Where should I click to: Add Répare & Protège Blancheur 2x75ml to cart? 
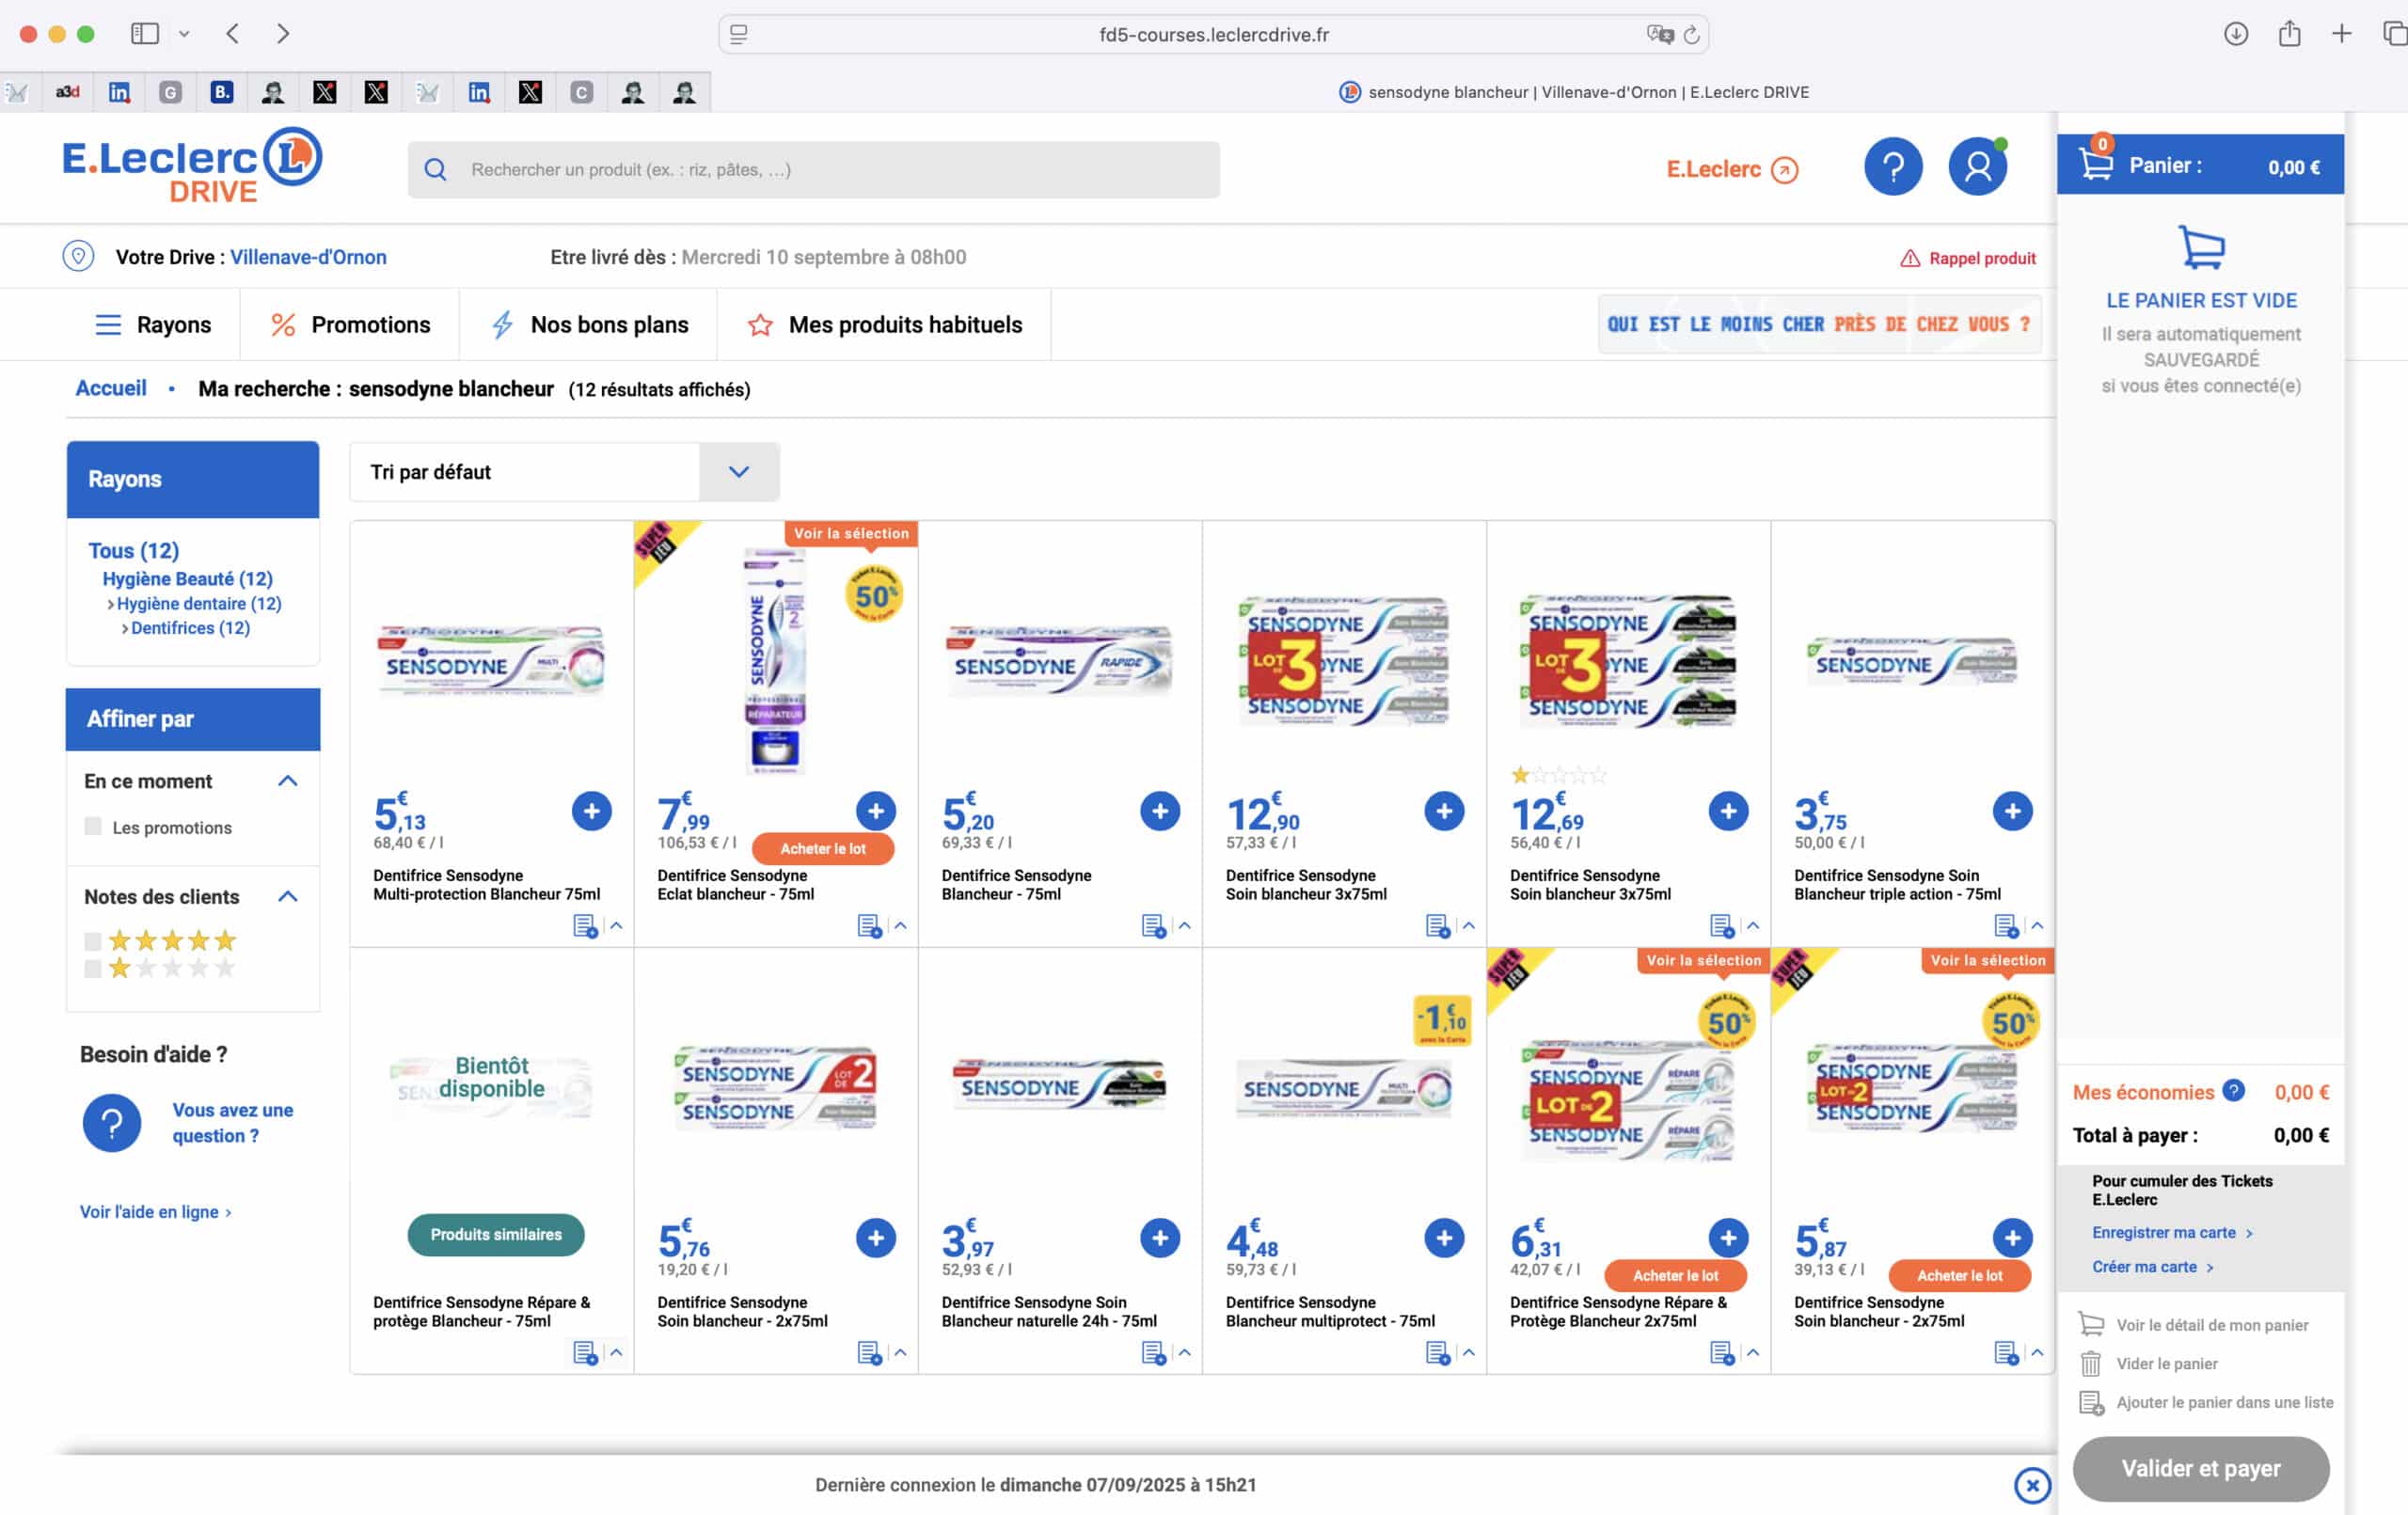tap(1728, 1238)
